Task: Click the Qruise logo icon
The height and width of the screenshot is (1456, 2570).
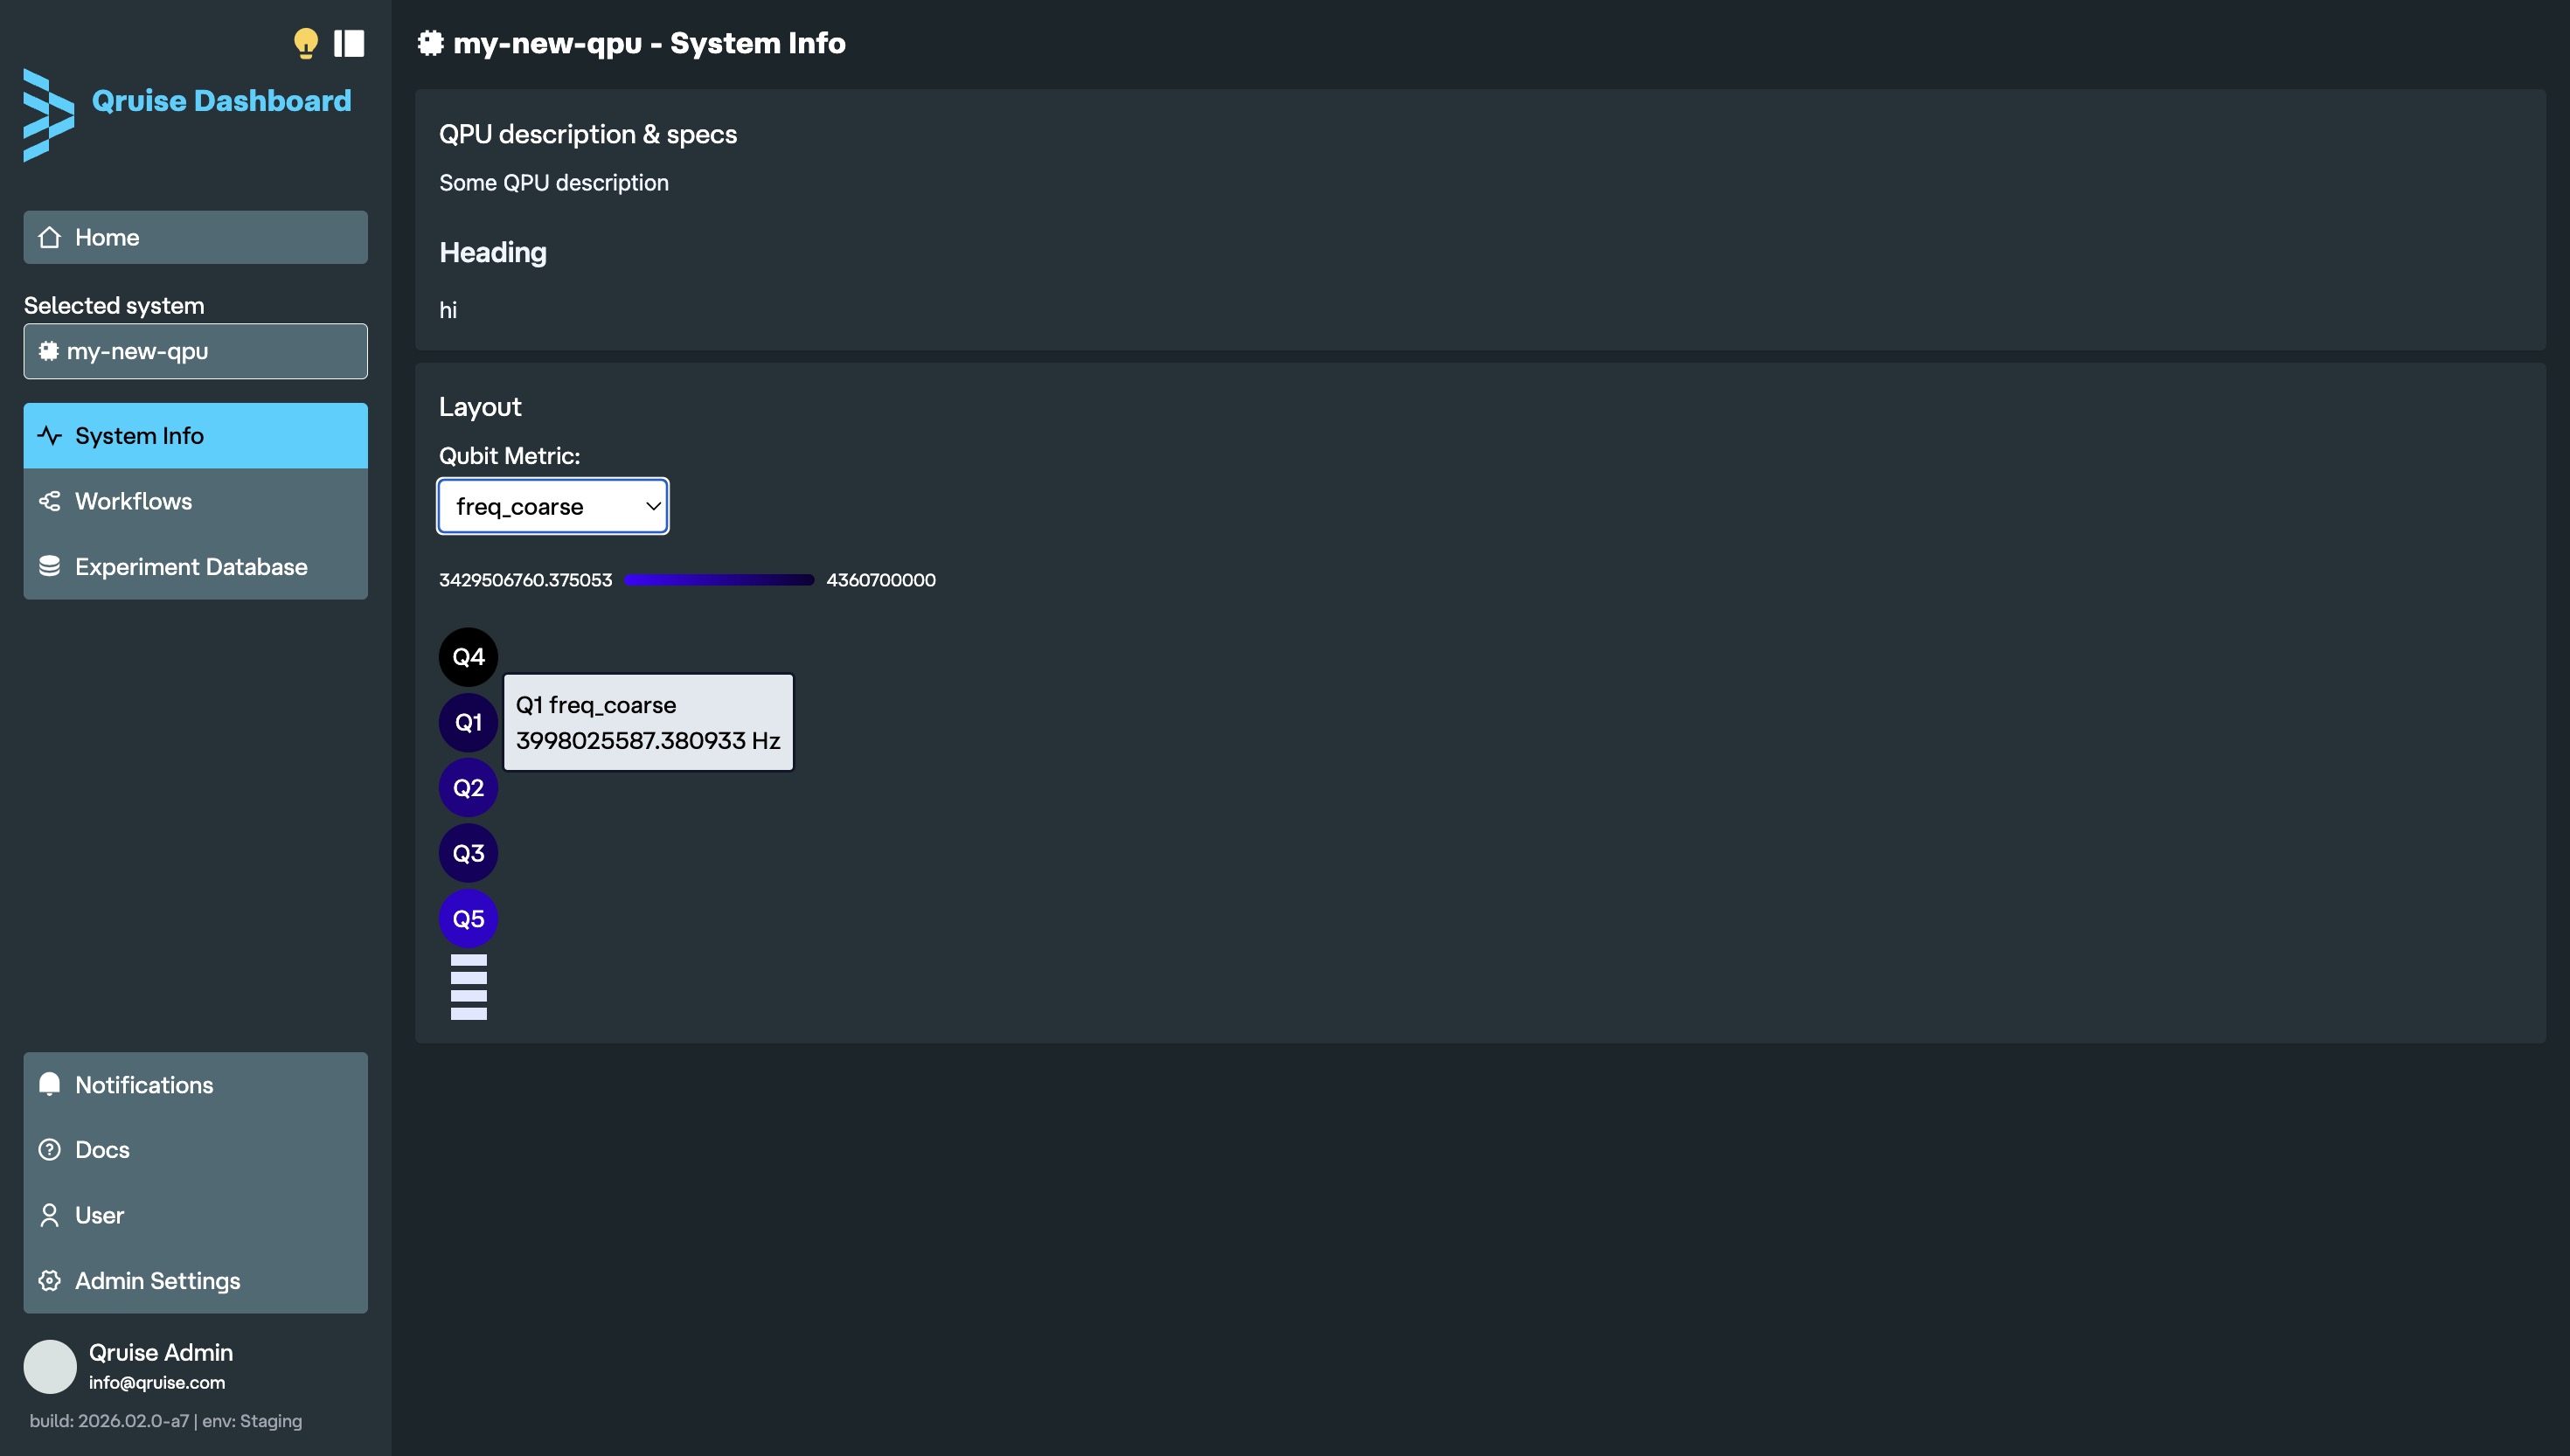Action: (x=48, y=115)
